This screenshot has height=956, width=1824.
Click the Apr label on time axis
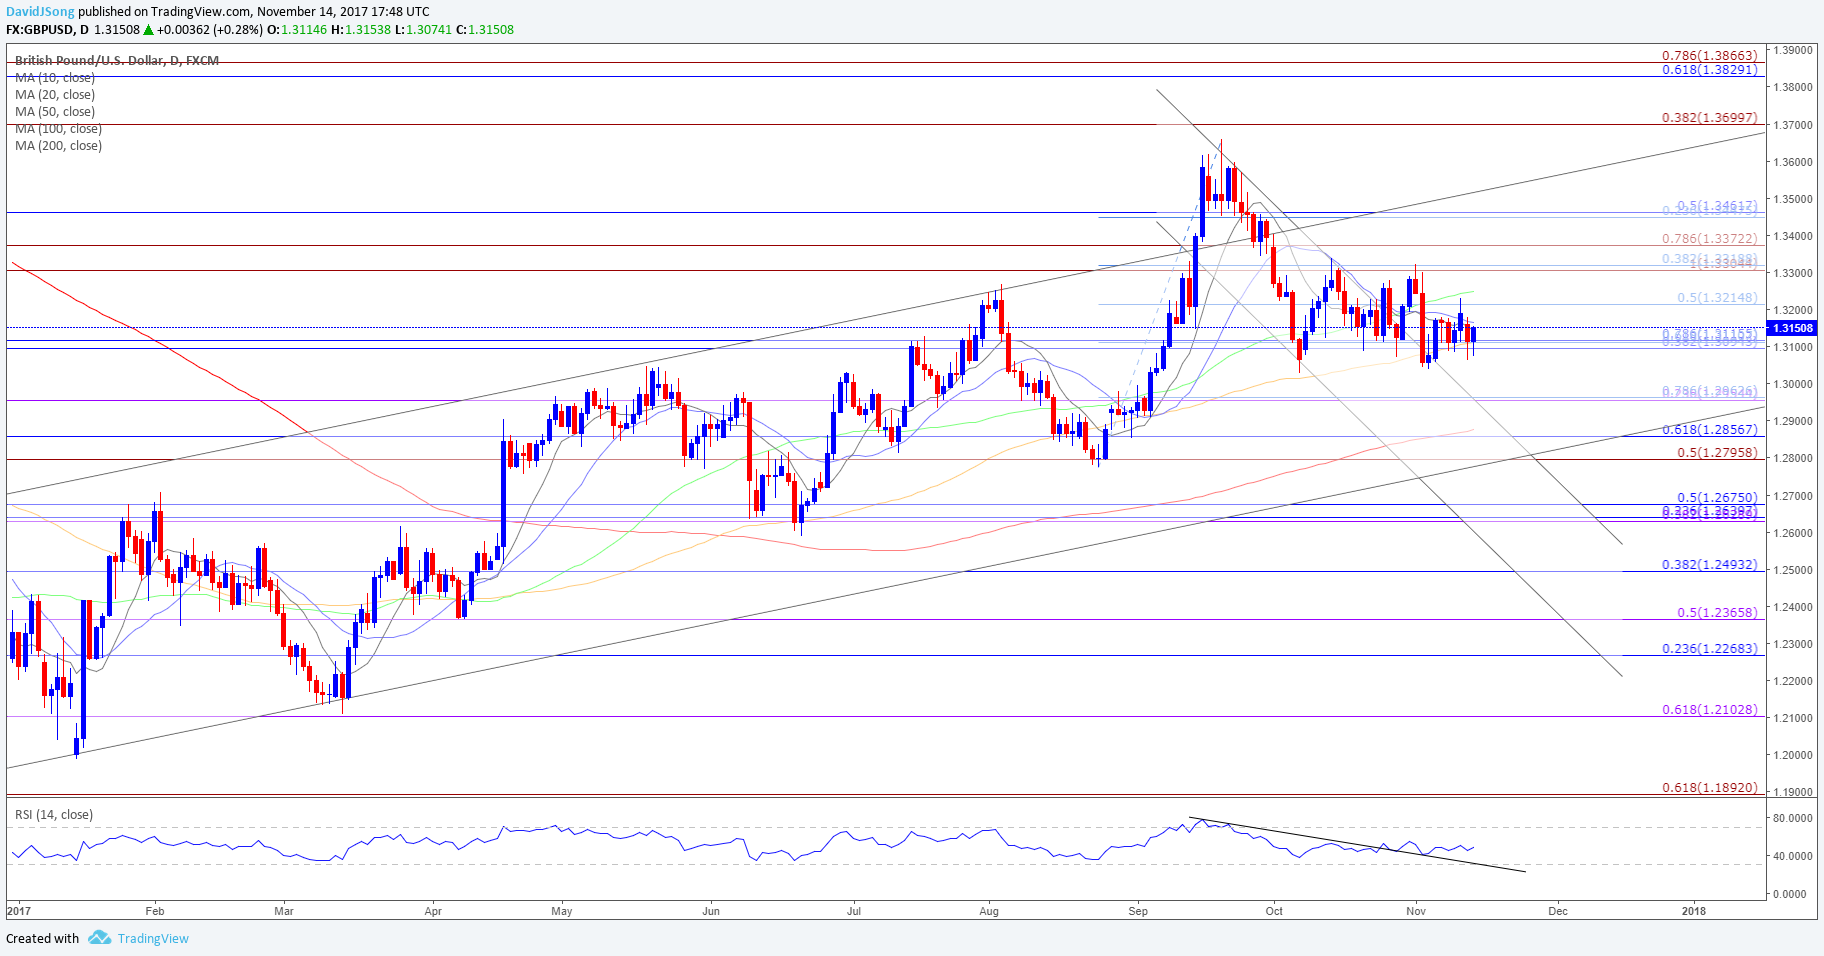(433, 911)
